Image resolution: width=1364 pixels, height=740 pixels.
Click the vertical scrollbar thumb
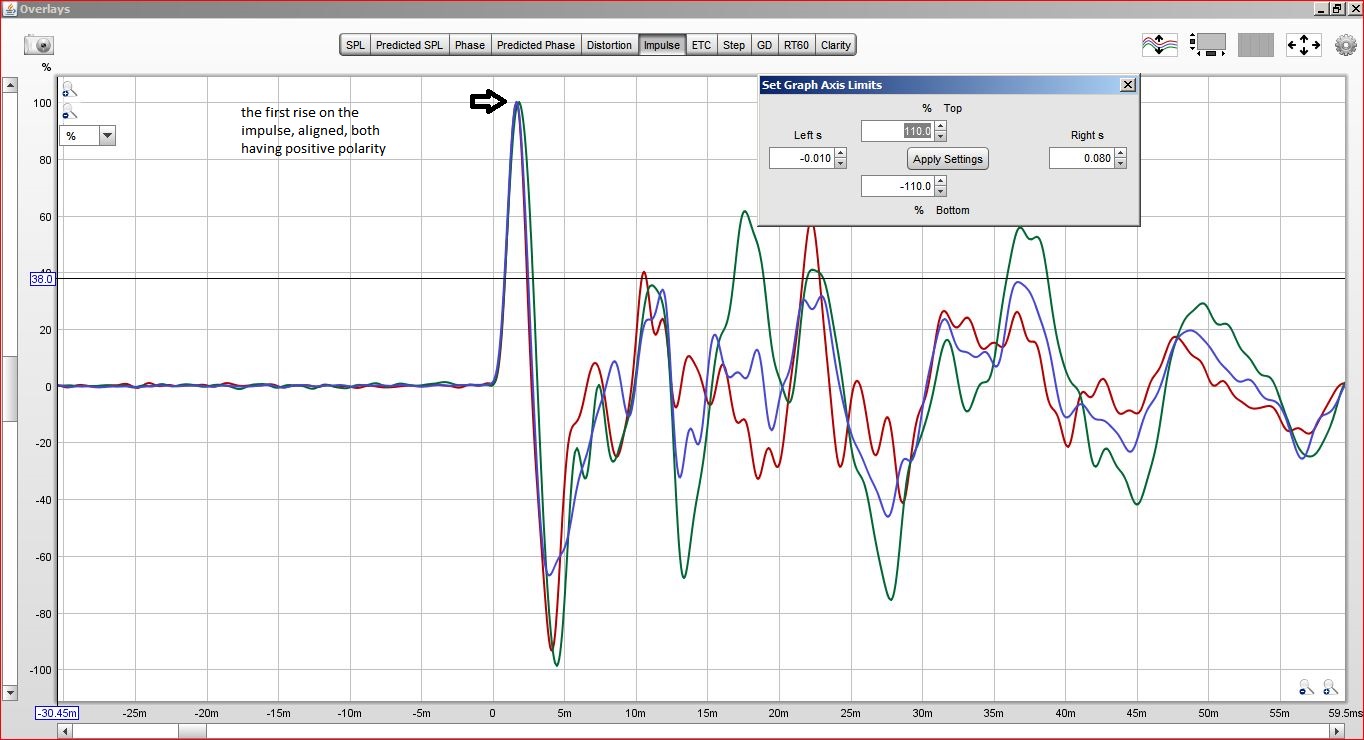(x=10, y=388)
